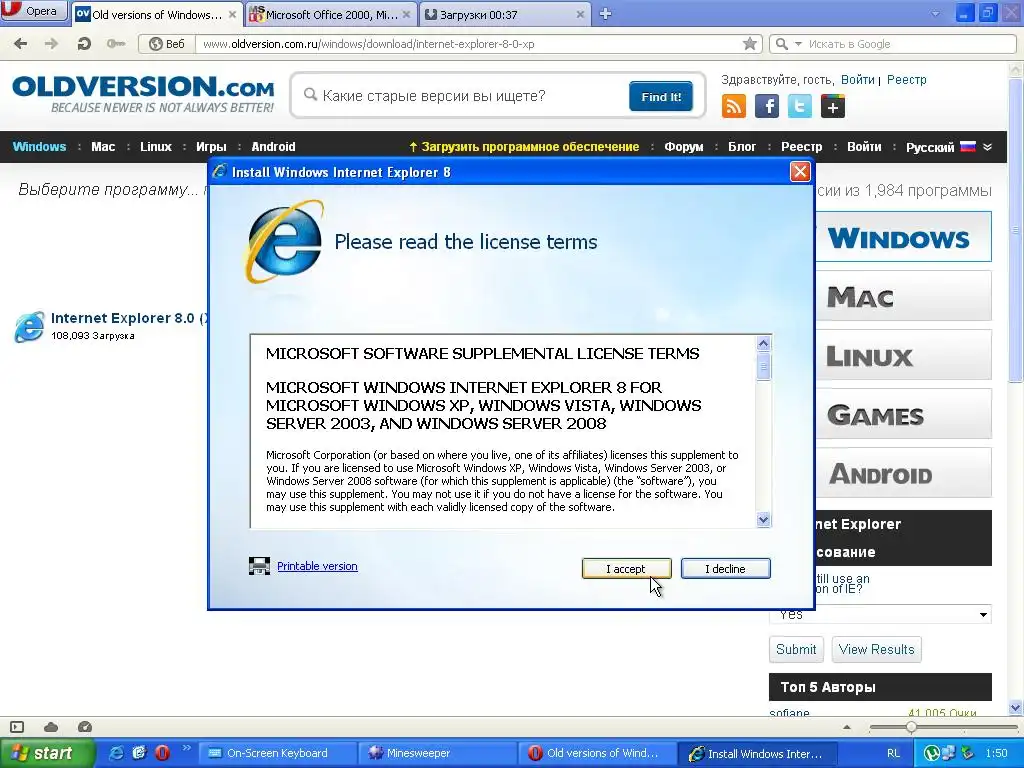Click the Opera panel toggle icon in status bar
Image resolution: width=1024 pixels, height=768 pixels.
click(x=17, y=727)
